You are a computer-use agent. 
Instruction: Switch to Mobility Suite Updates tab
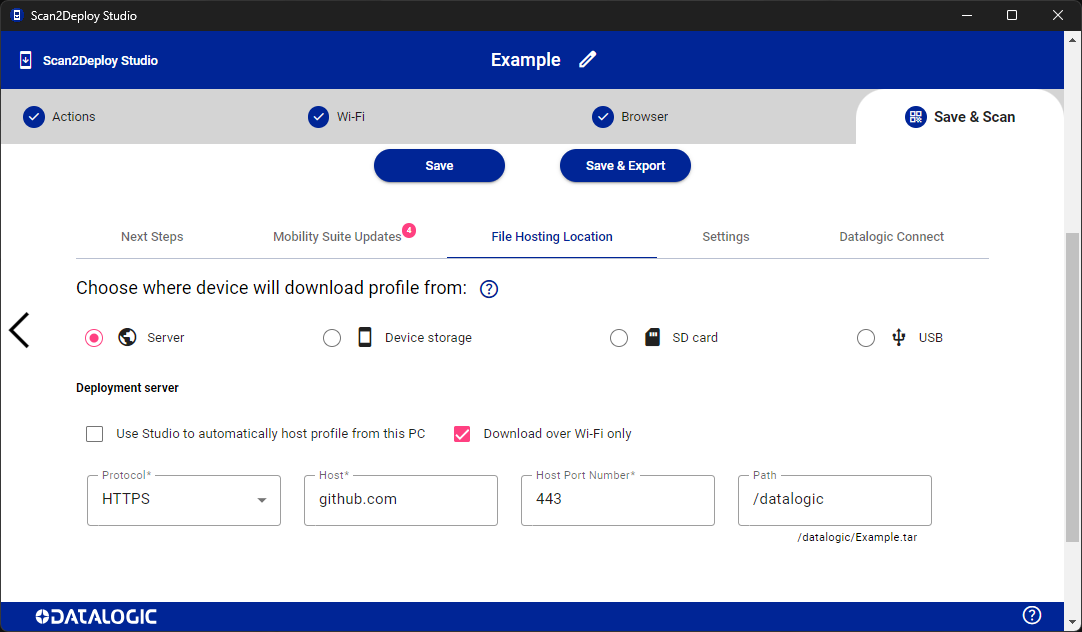(x=337, y=237)
